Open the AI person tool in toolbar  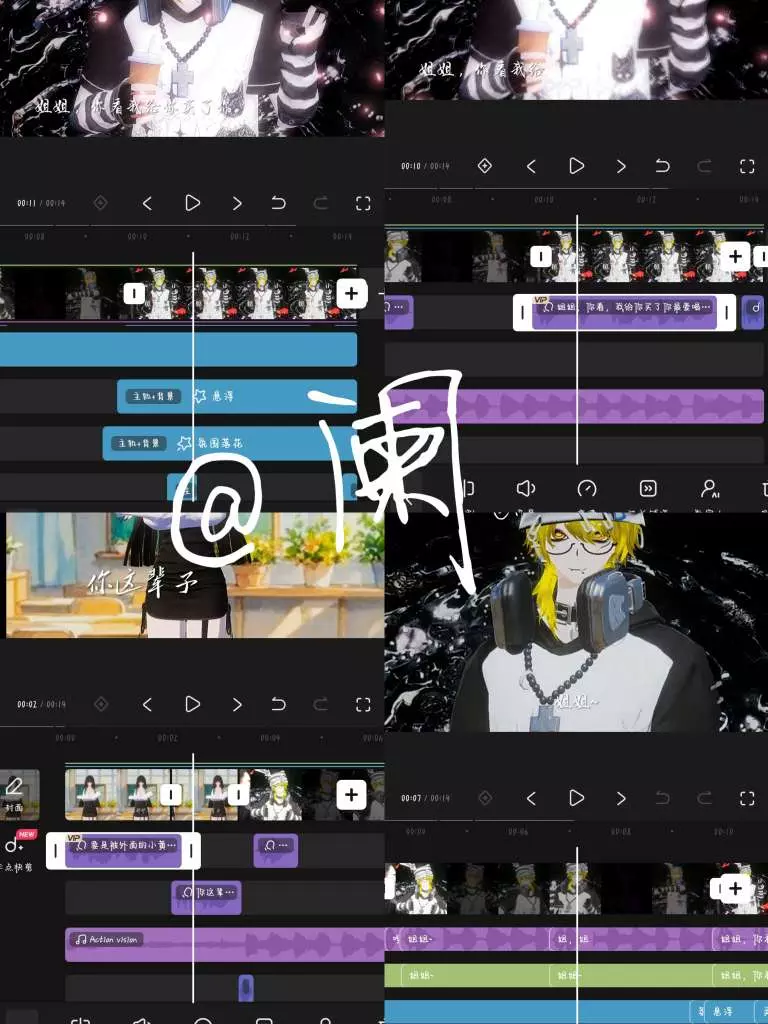pos(710,488)
